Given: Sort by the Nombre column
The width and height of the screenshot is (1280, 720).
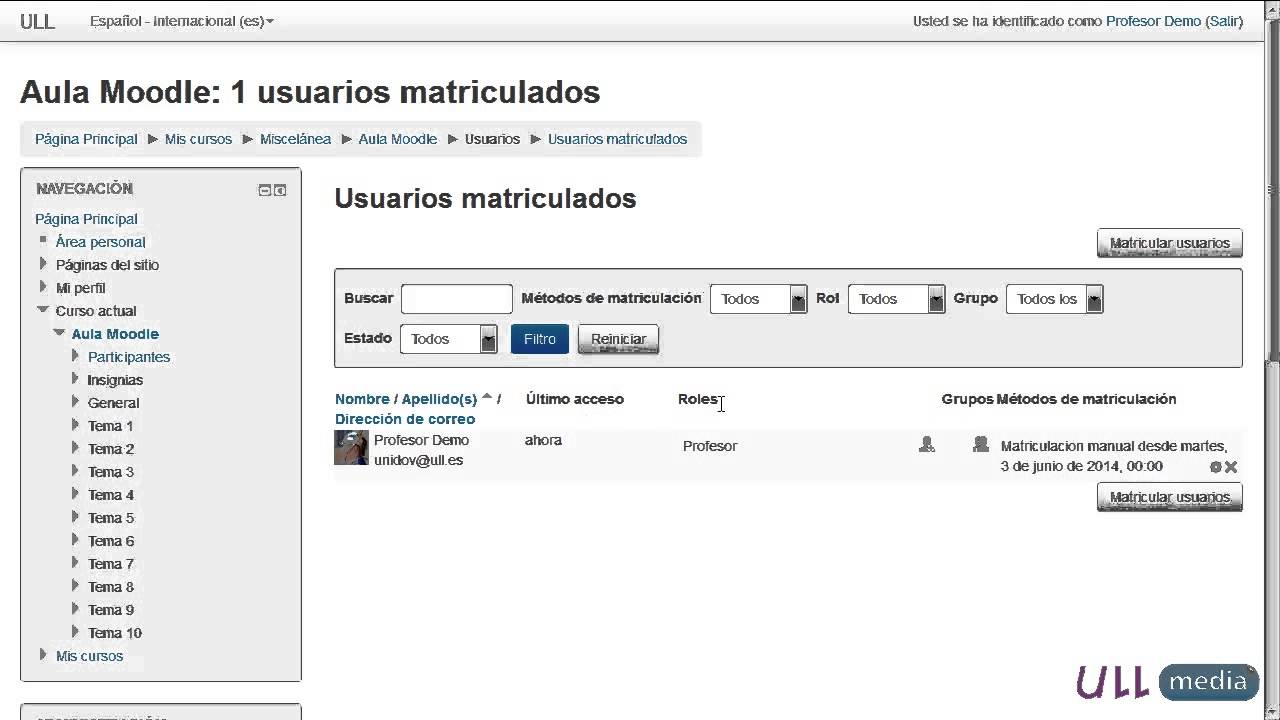Looking at the screenshot, I should [x=363, y=399].
